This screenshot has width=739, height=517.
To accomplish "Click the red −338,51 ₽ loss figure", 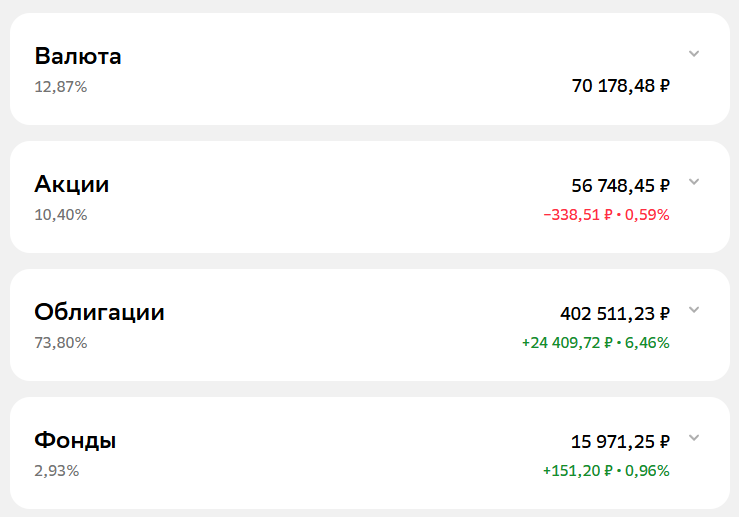I will pyautogui.click(x=578, y=215).
